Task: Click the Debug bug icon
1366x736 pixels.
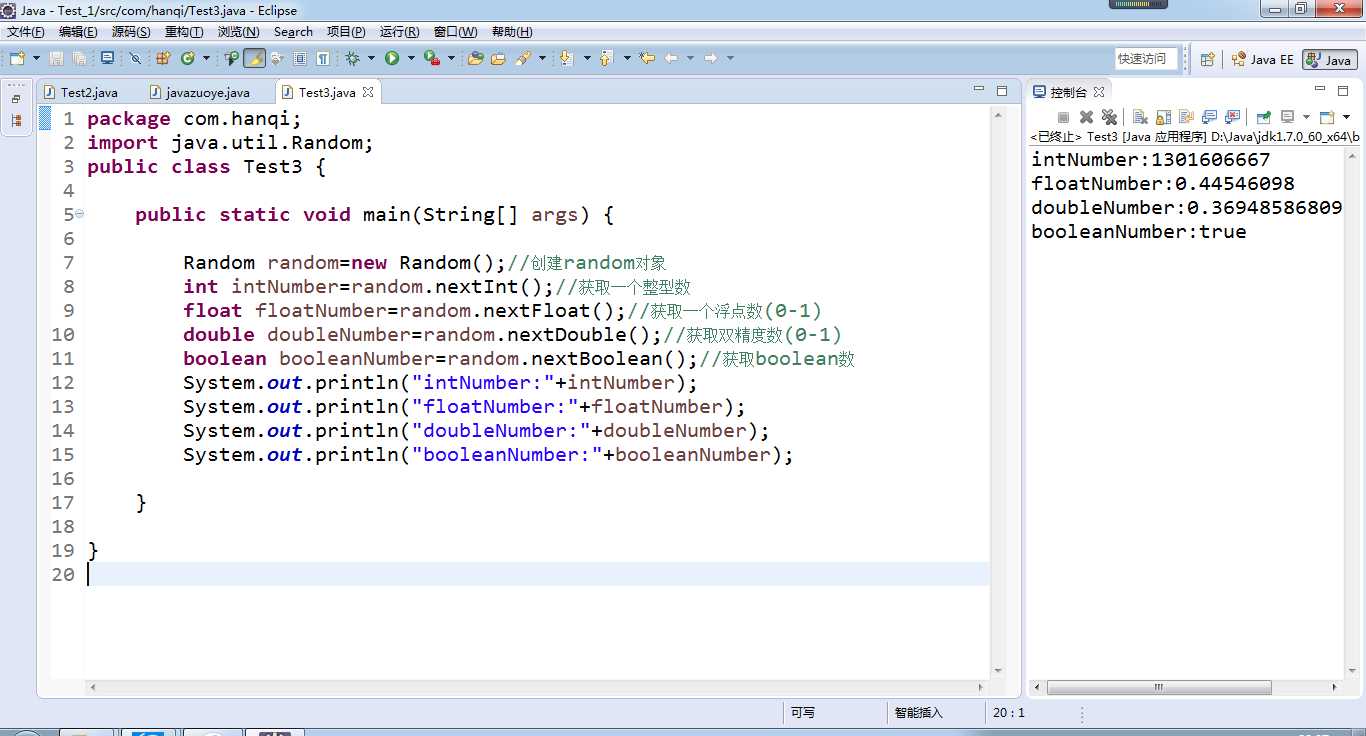Action: pos(352,58)
